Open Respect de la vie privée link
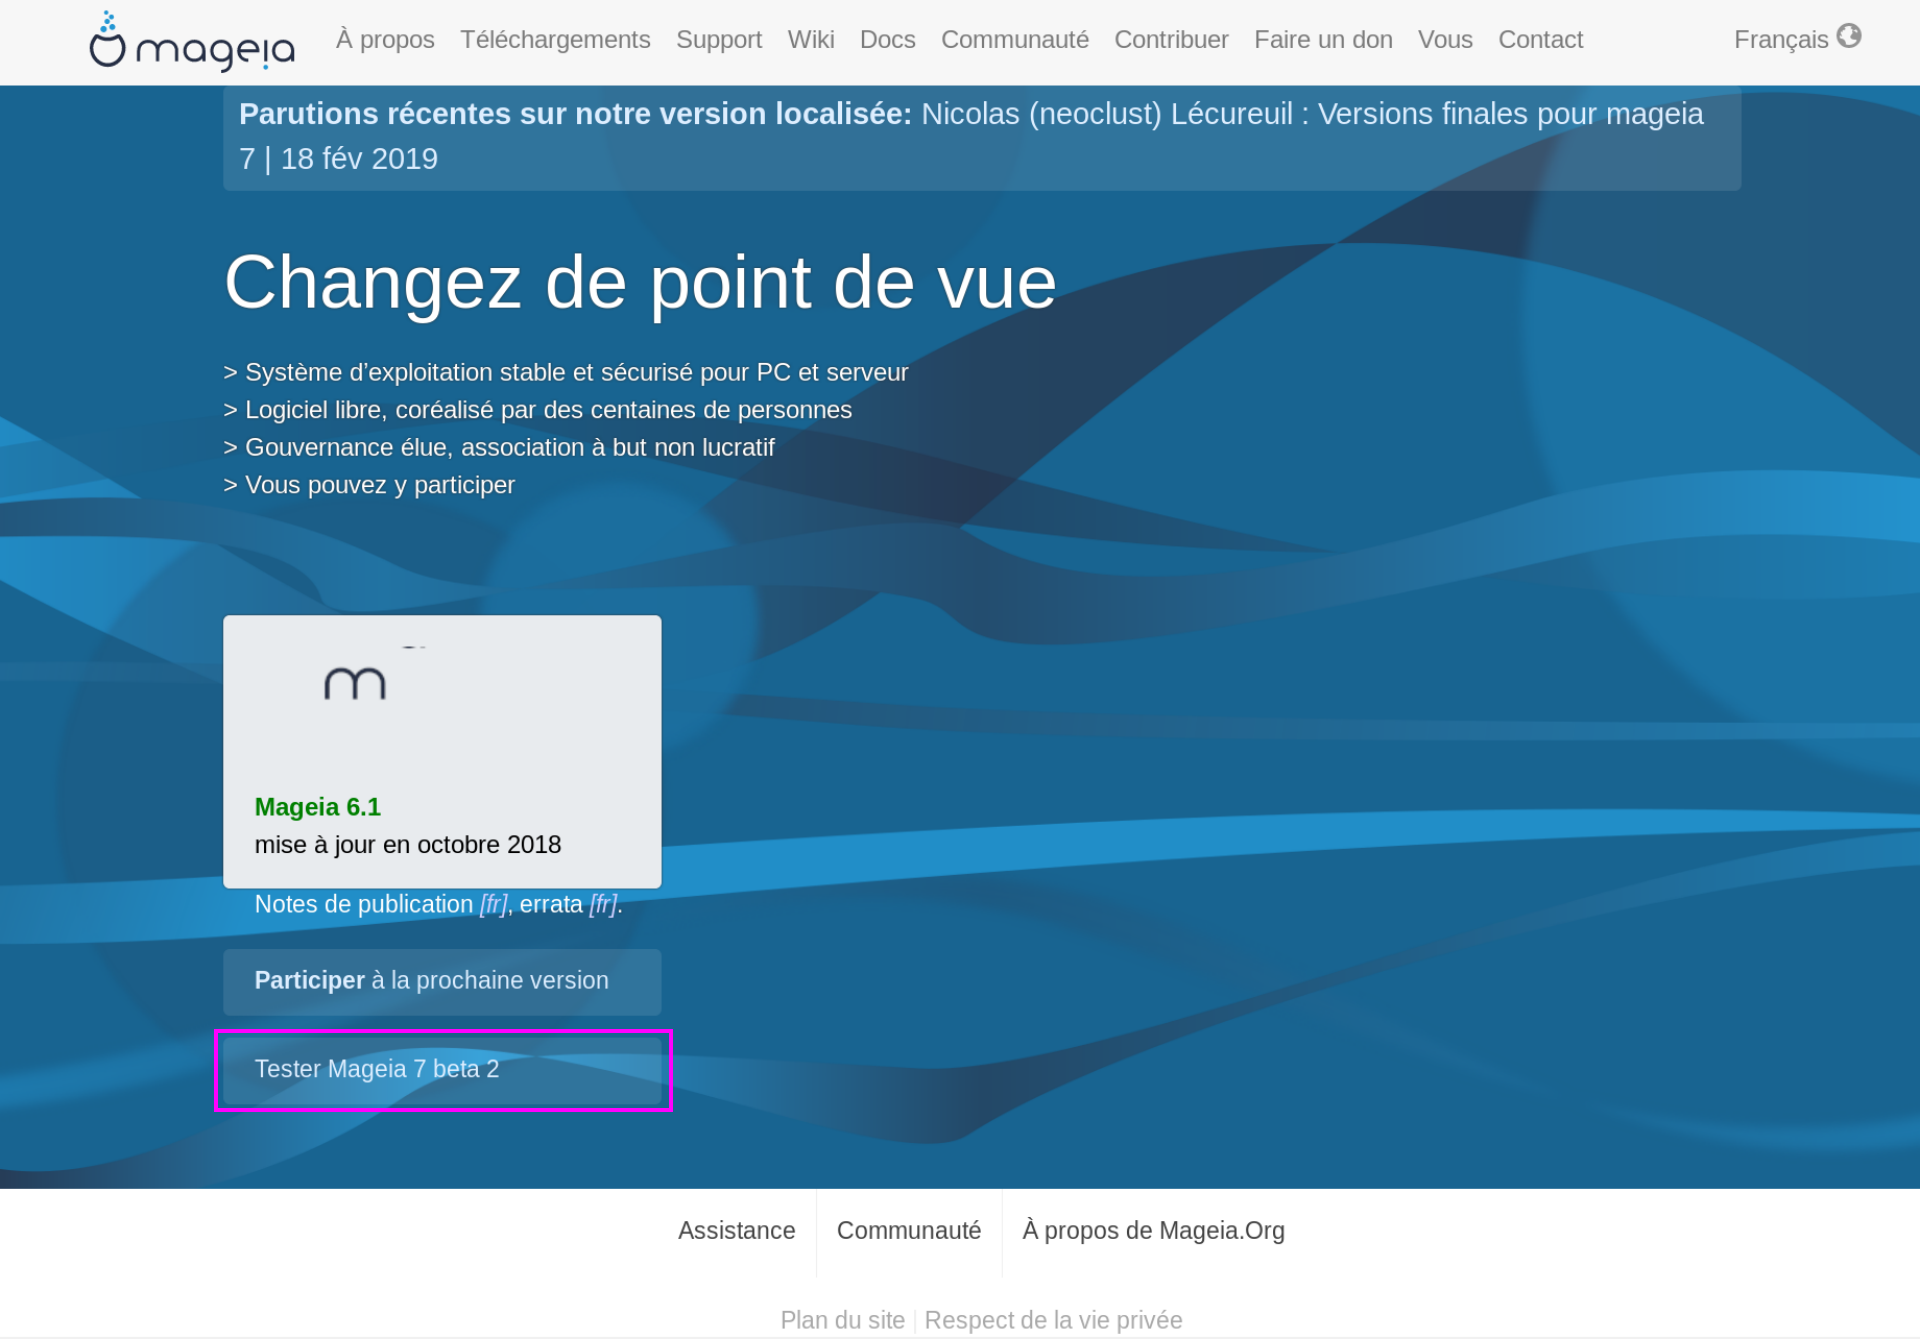Image resolution: width=1920 pixels, height=1339 pixels. (x=1053, y=1320)
